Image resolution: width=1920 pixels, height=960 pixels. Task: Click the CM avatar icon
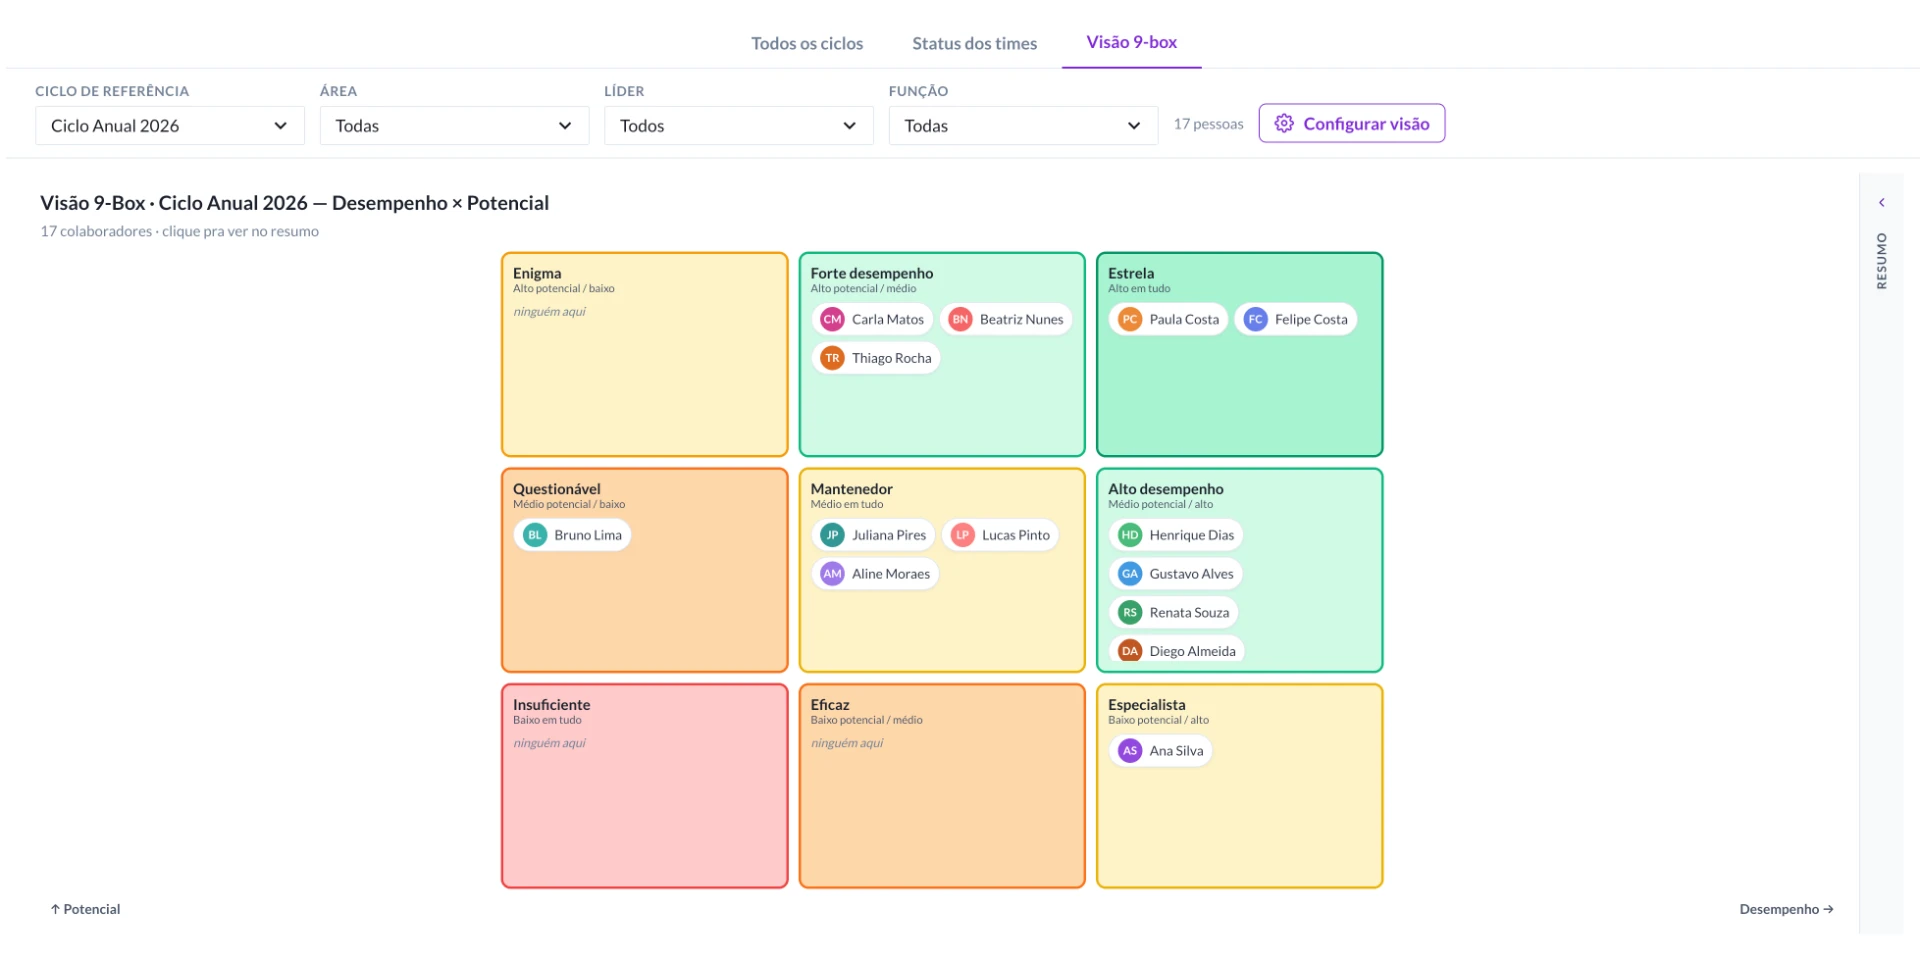point(832,319)
